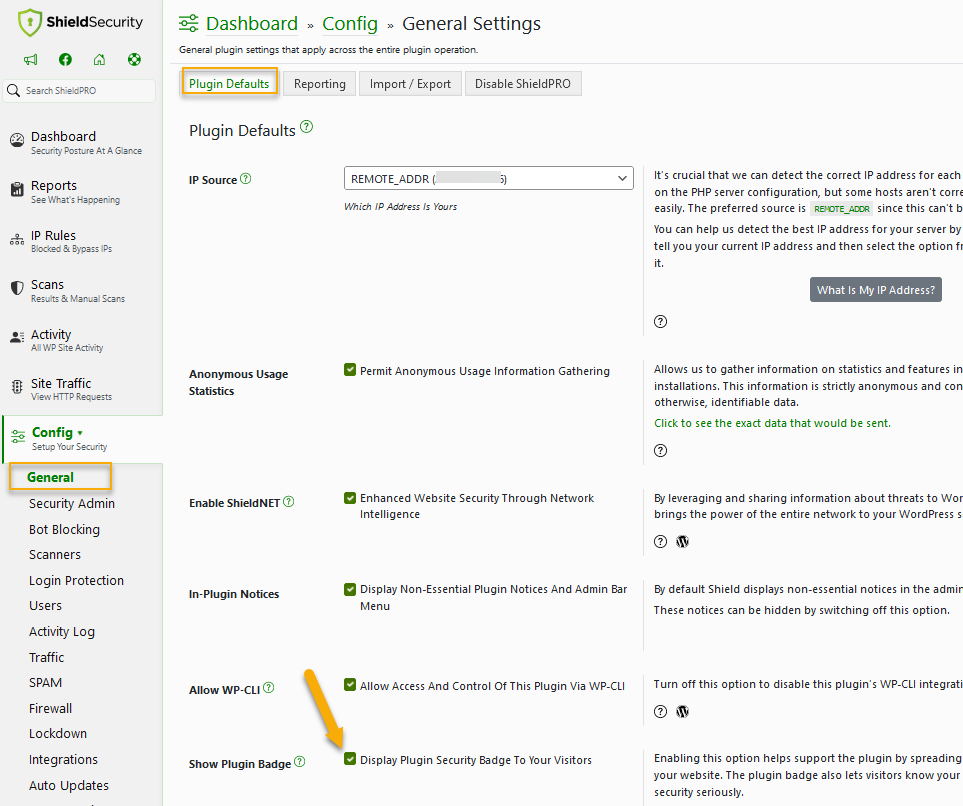
Task: Click help circle icon under anonymous usage description
Action: [660, 451]
